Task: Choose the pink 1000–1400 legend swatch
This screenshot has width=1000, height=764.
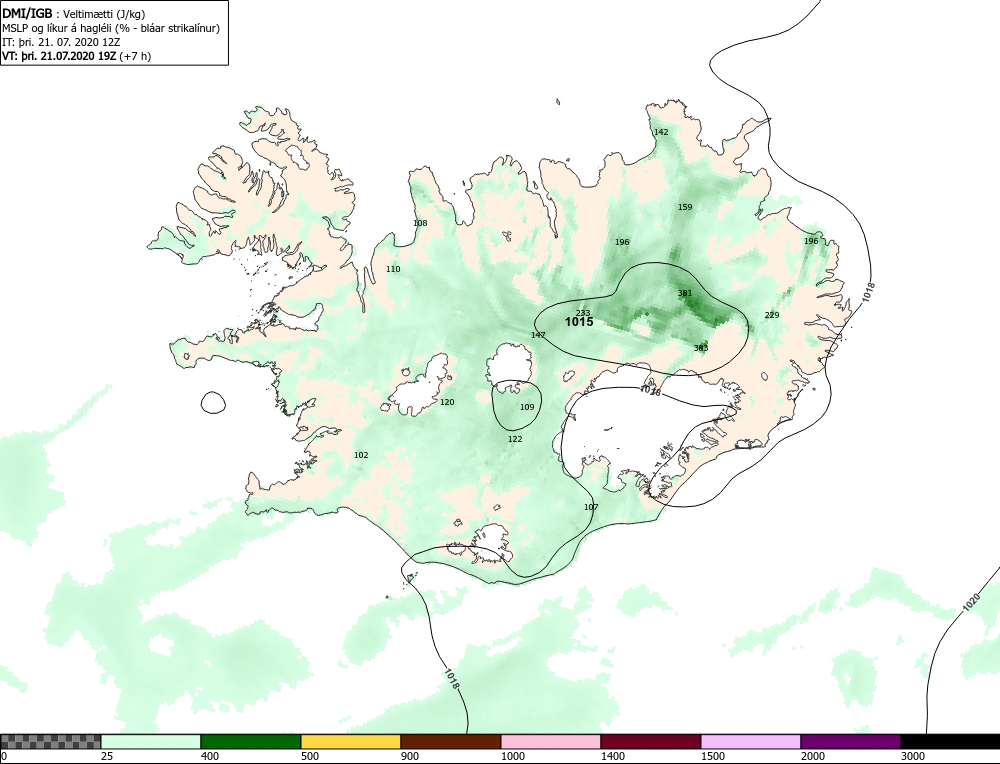Action: [551, 741]
